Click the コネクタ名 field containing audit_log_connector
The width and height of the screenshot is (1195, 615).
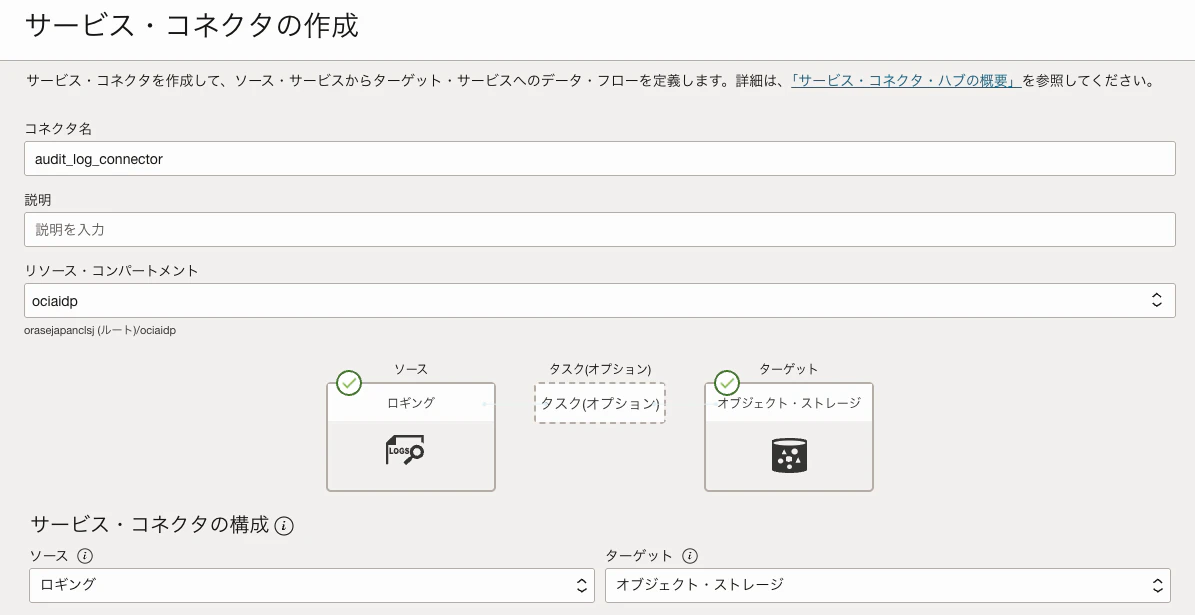click(600, 159)
